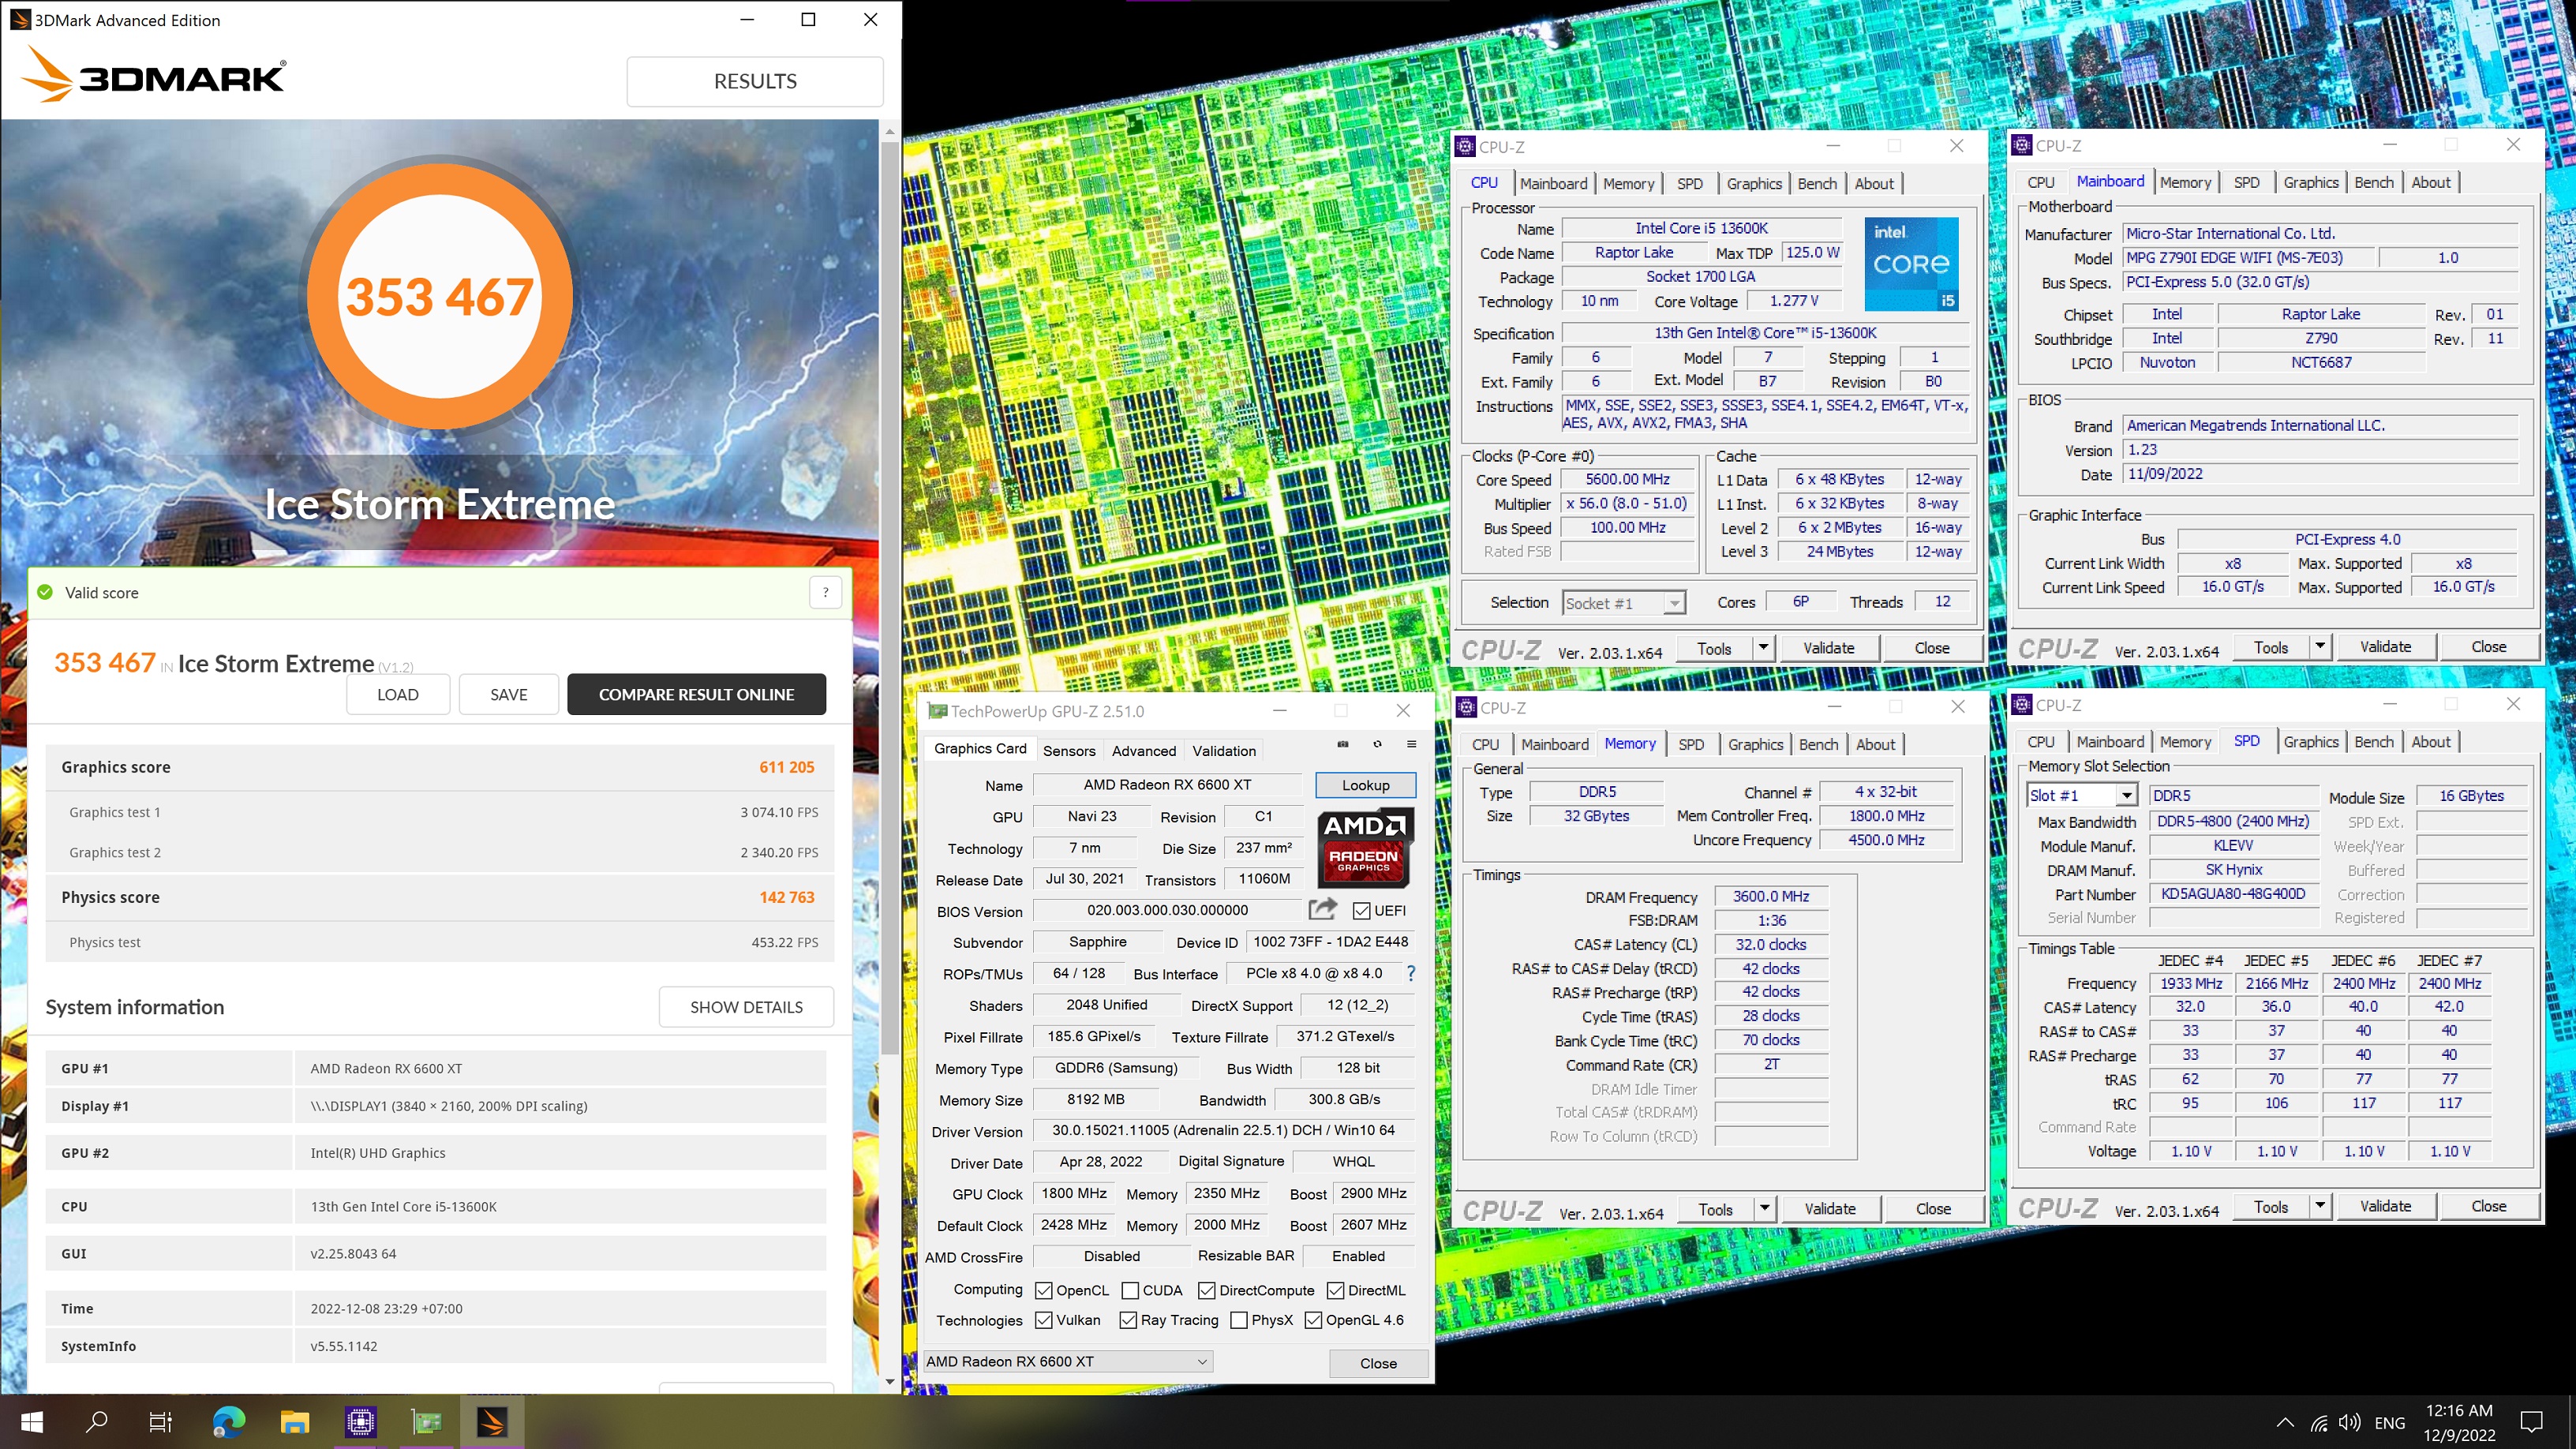The height and width of the screenshot is (1449, 2576).
Task: Expand Tools arrow in CPU-Z Mainboard window
Action: click(2320, 646)
